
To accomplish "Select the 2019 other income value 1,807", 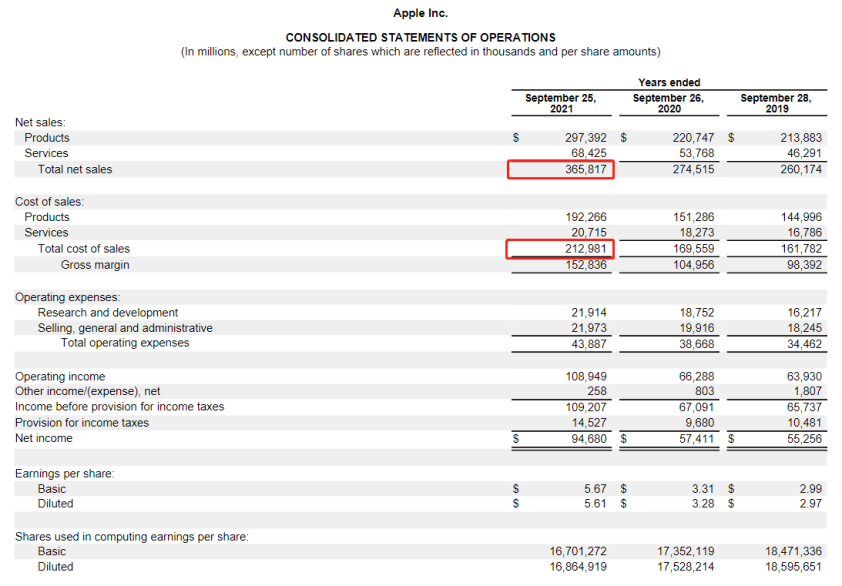I will pos(808,392).
